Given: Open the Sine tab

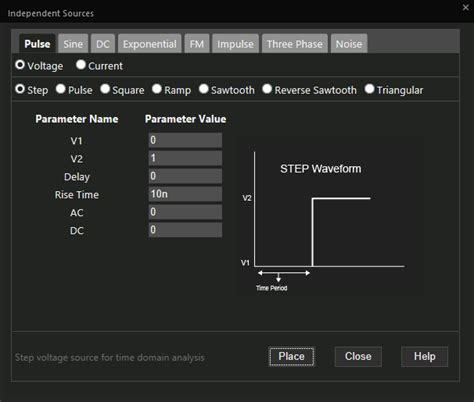Looking at the screenshot, I should [73, 44].
